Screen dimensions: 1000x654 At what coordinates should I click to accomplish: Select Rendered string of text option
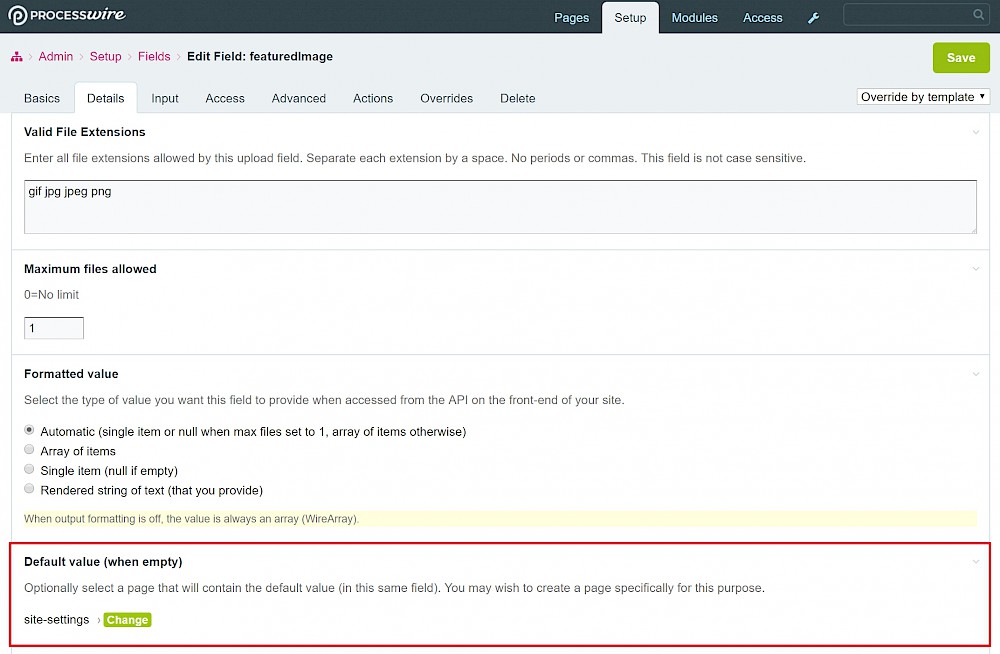(29, 489)
